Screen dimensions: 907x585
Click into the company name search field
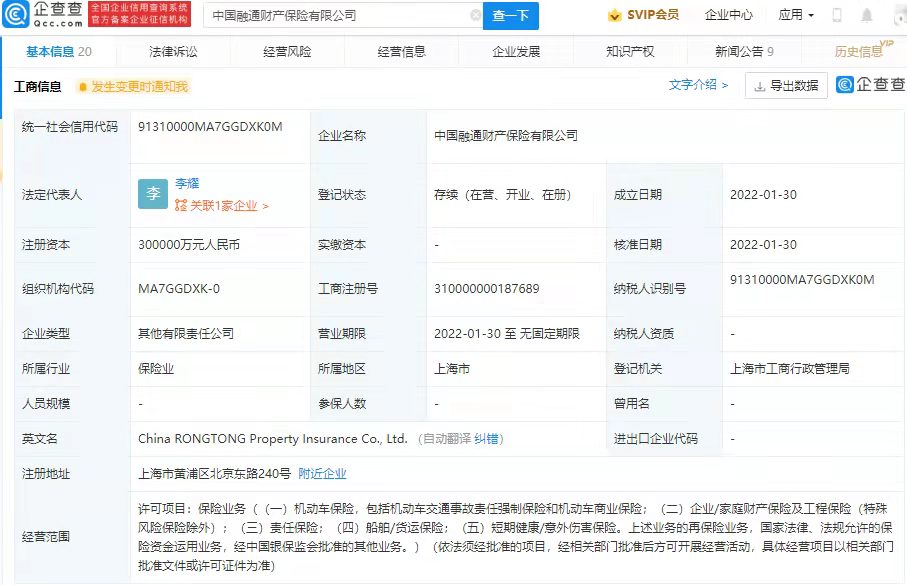tap(335, 16)
